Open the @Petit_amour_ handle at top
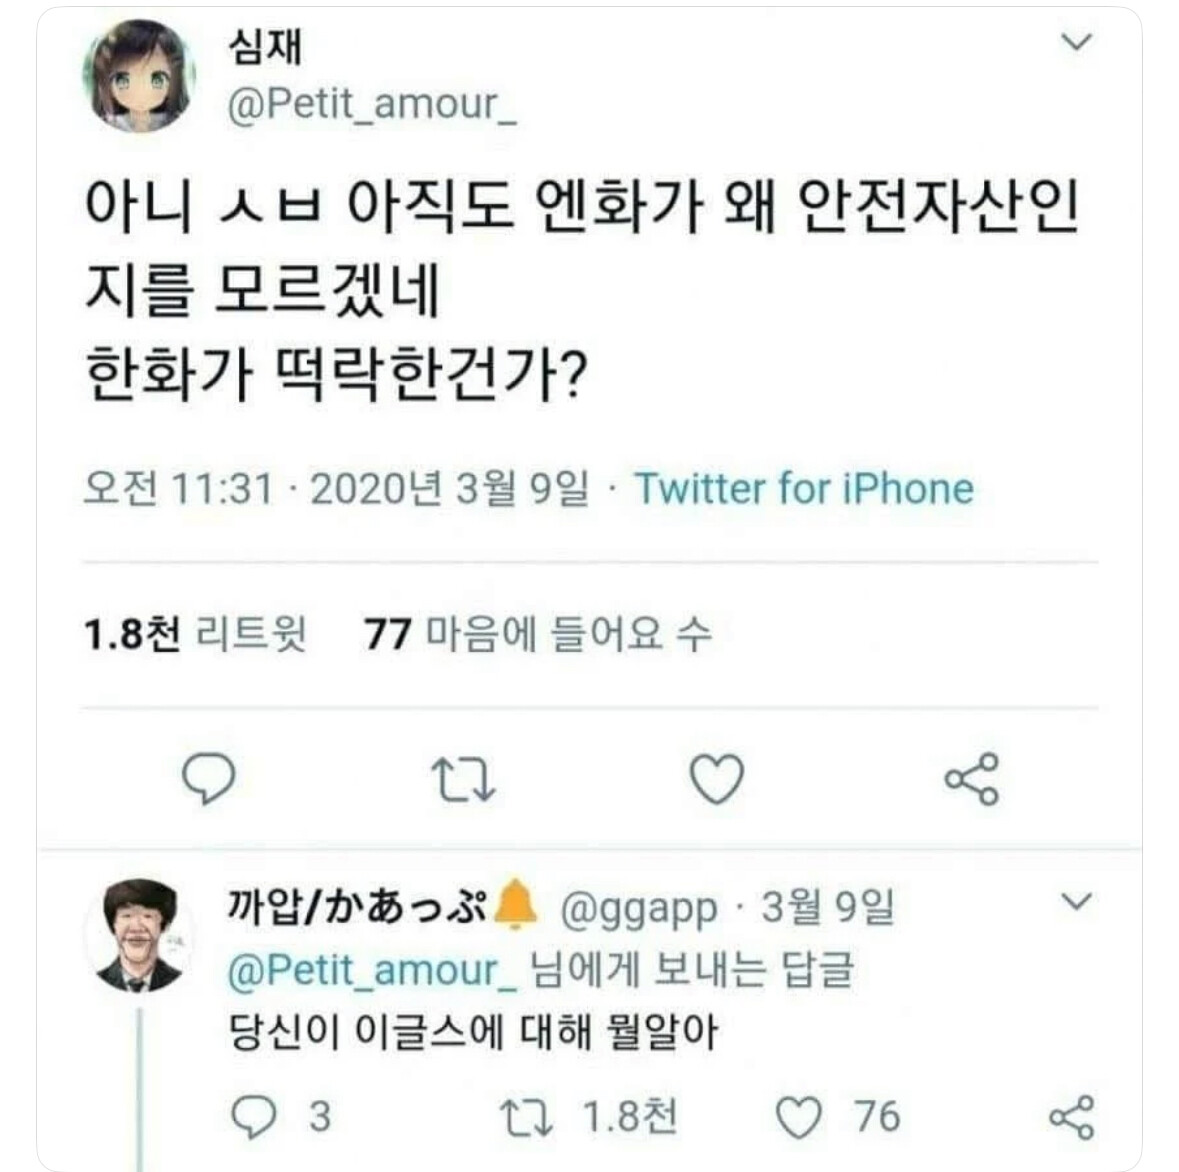The image size is (1179, 1172). click(371, 104)
